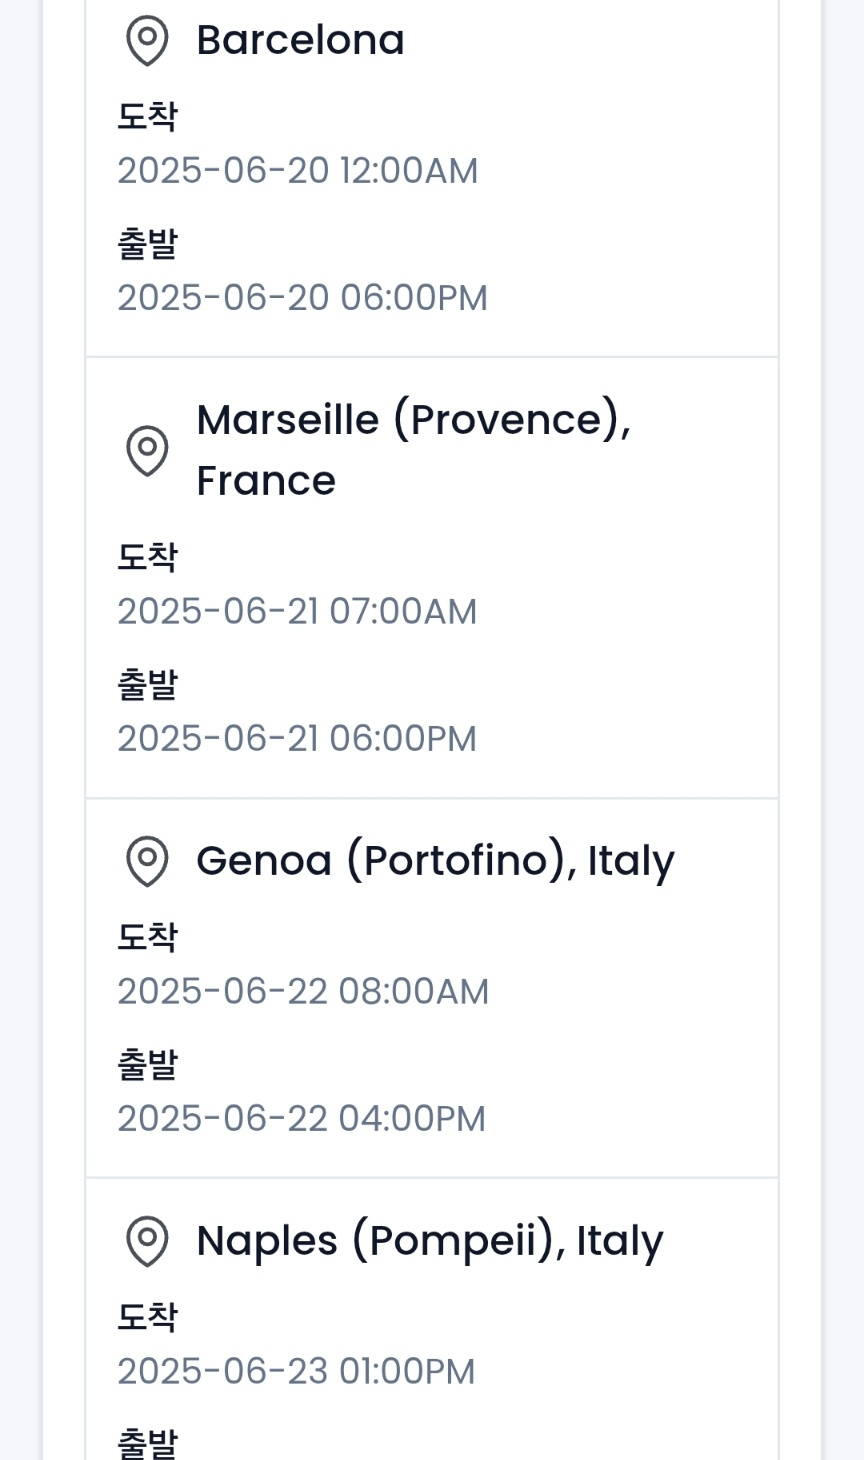The width and height of the screenshot is (864, 1460).
Task: Select the Marseille (Provence), France heading
Action: coord(414,450)
